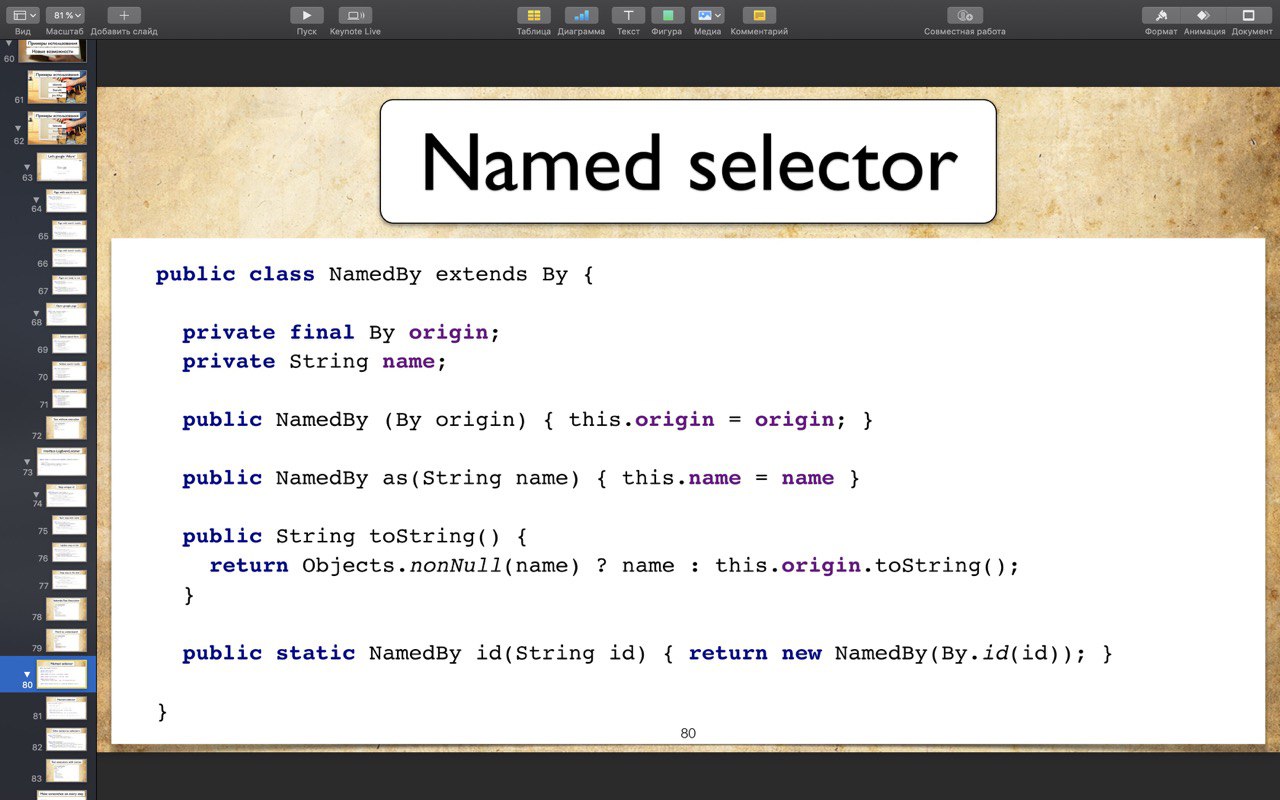Add a slide with Добавить слайд button

124,15
